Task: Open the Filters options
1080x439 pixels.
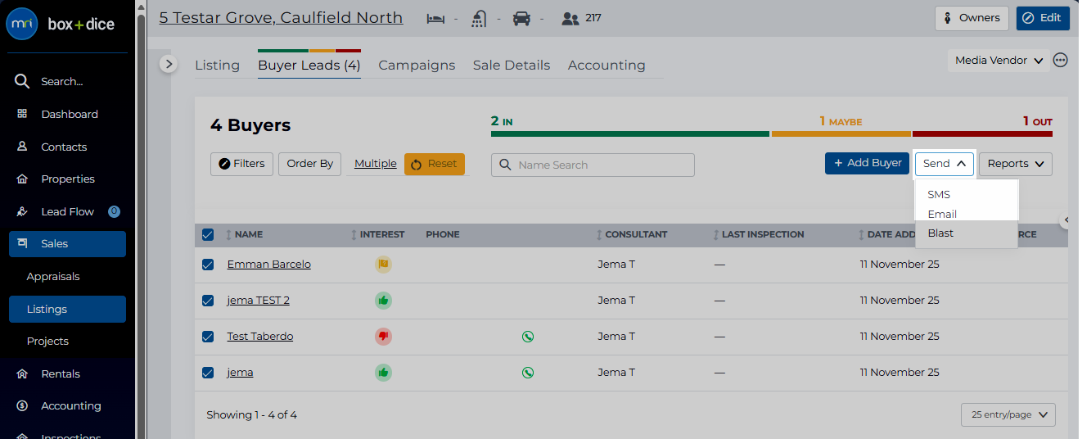Action: pos(242,163)
